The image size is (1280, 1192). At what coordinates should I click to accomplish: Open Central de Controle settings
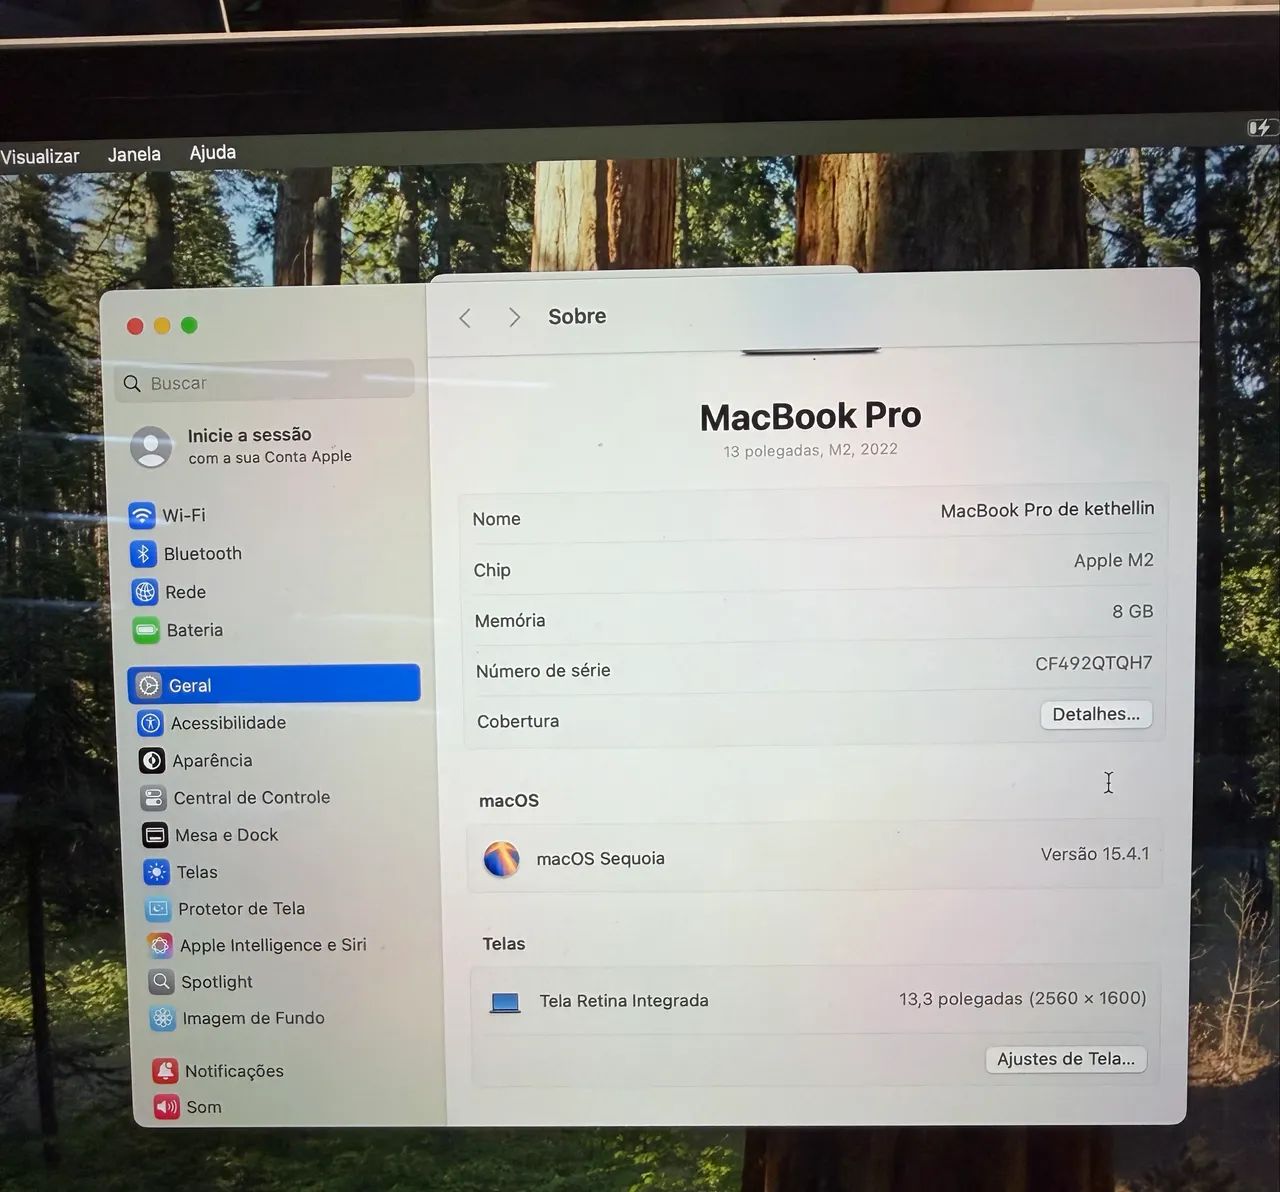tap(235, 798)
